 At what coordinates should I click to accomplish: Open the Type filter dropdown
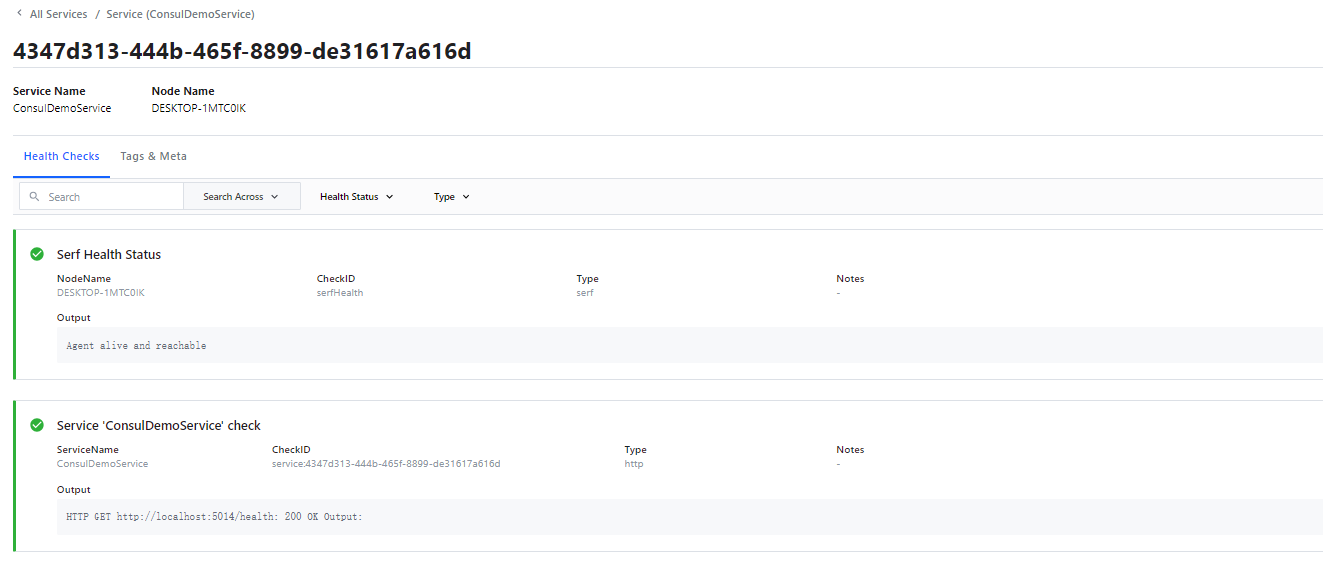click(451, 197)
